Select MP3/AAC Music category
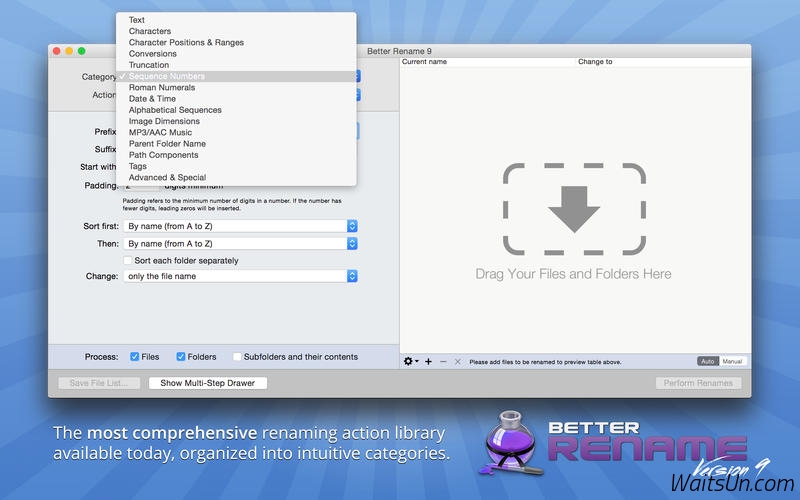 click(x=236, y=132)
